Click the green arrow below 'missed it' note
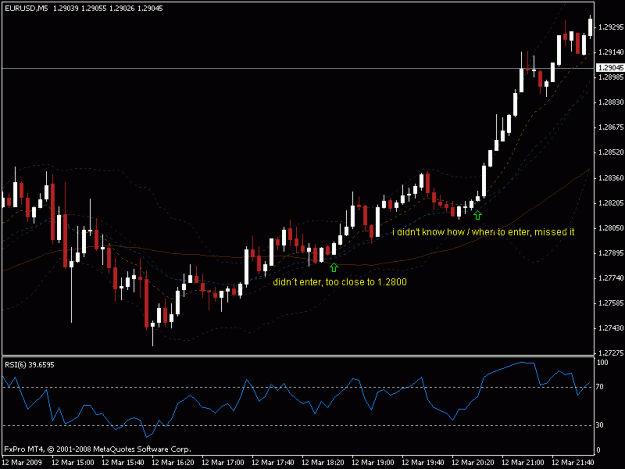625x469 pixels. [478, 215]
